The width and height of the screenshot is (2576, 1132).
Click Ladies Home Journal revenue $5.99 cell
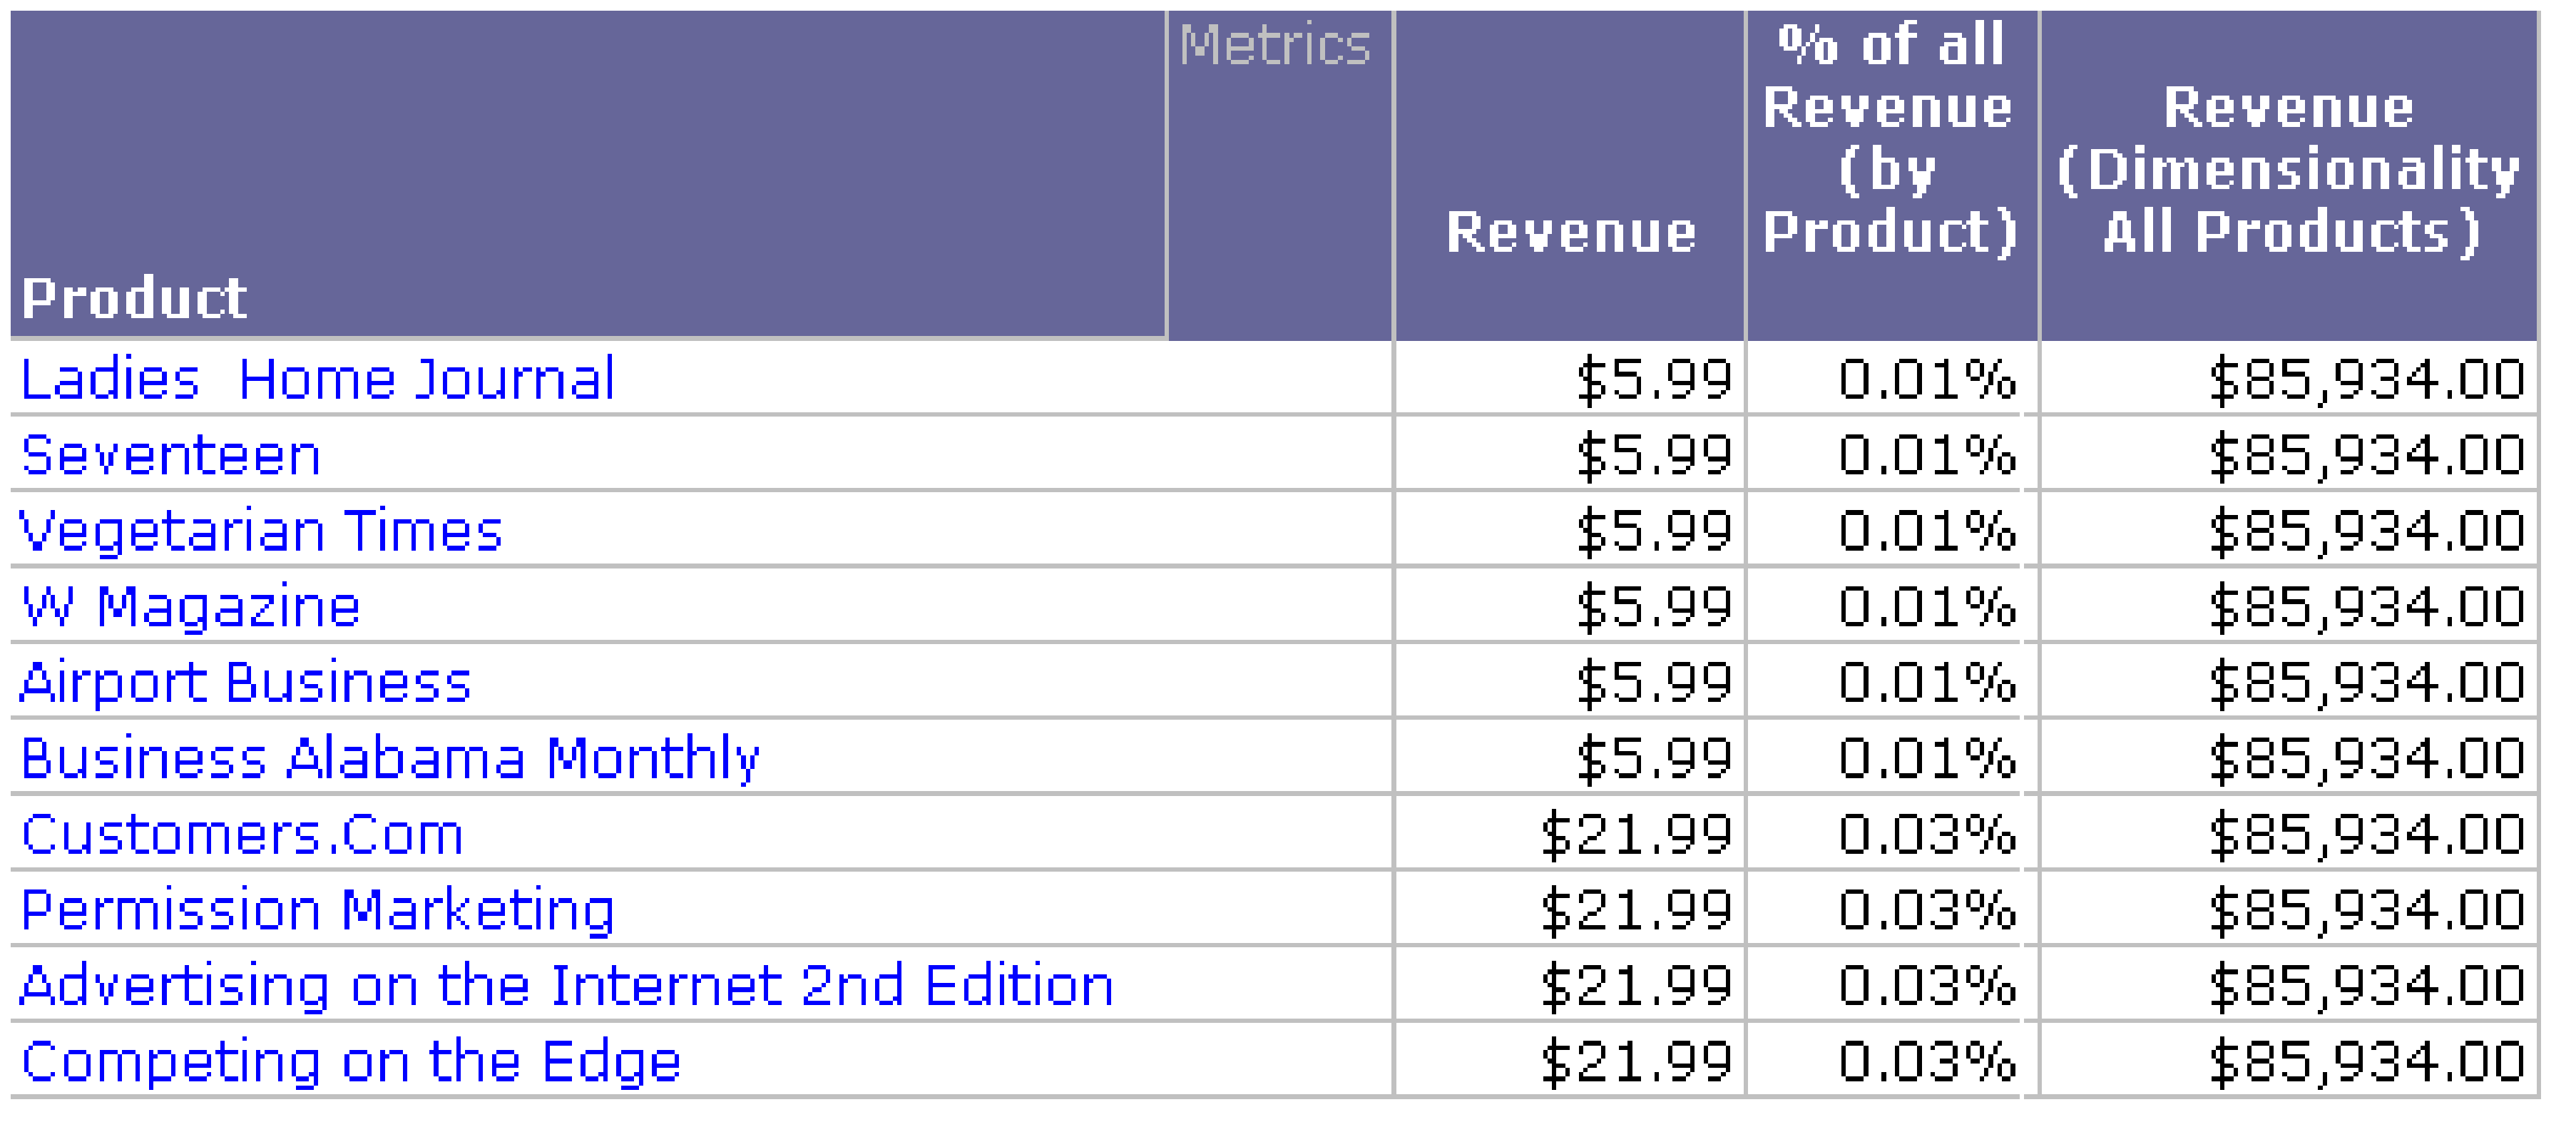point(1654,380)
